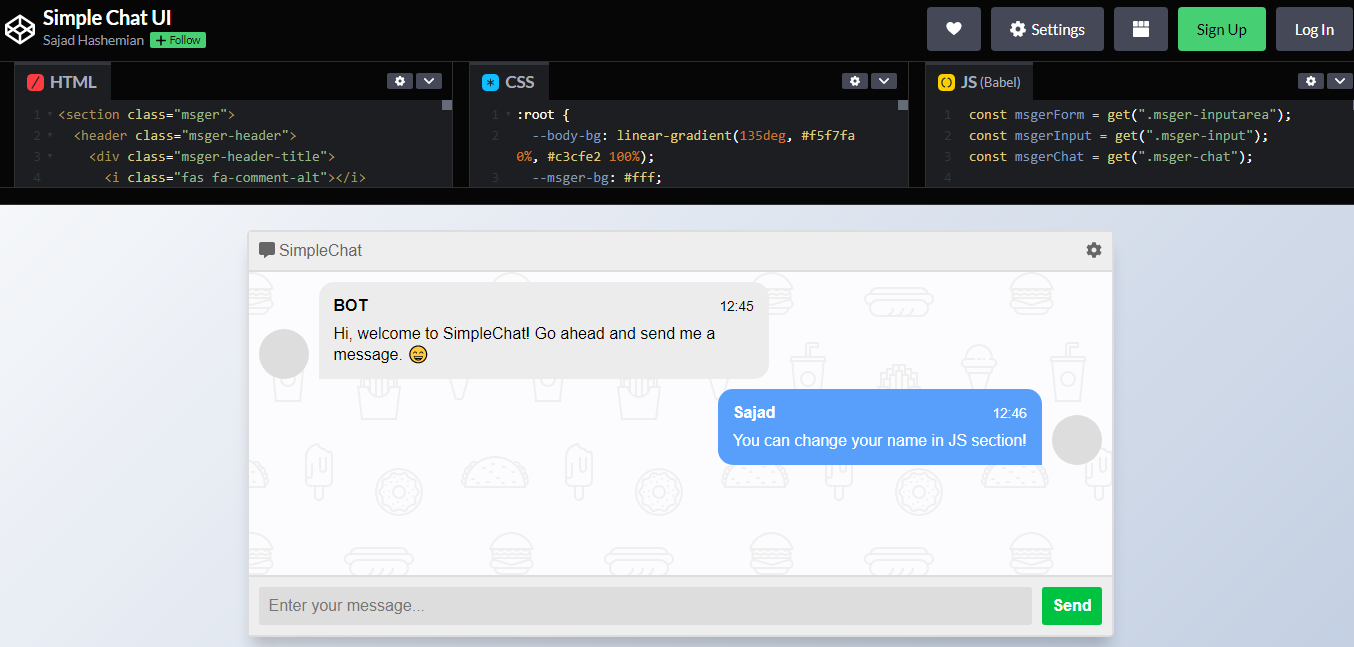Screen dimensions: 1354x647
Task: Click the Sign Up button
Action: pos(1221,29)
